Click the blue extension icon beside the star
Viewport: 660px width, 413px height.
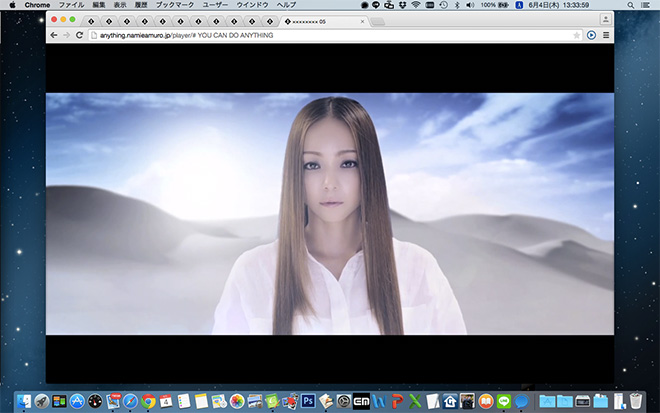(x=592, y=35)
